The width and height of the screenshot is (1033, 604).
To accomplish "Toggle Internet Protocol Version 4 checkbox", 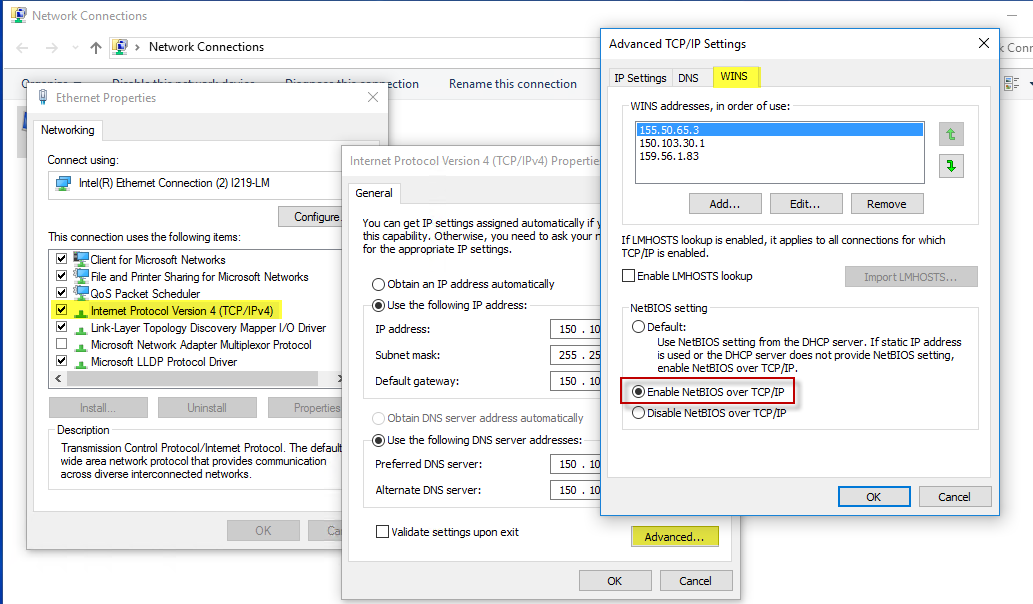I will (62, 310).
